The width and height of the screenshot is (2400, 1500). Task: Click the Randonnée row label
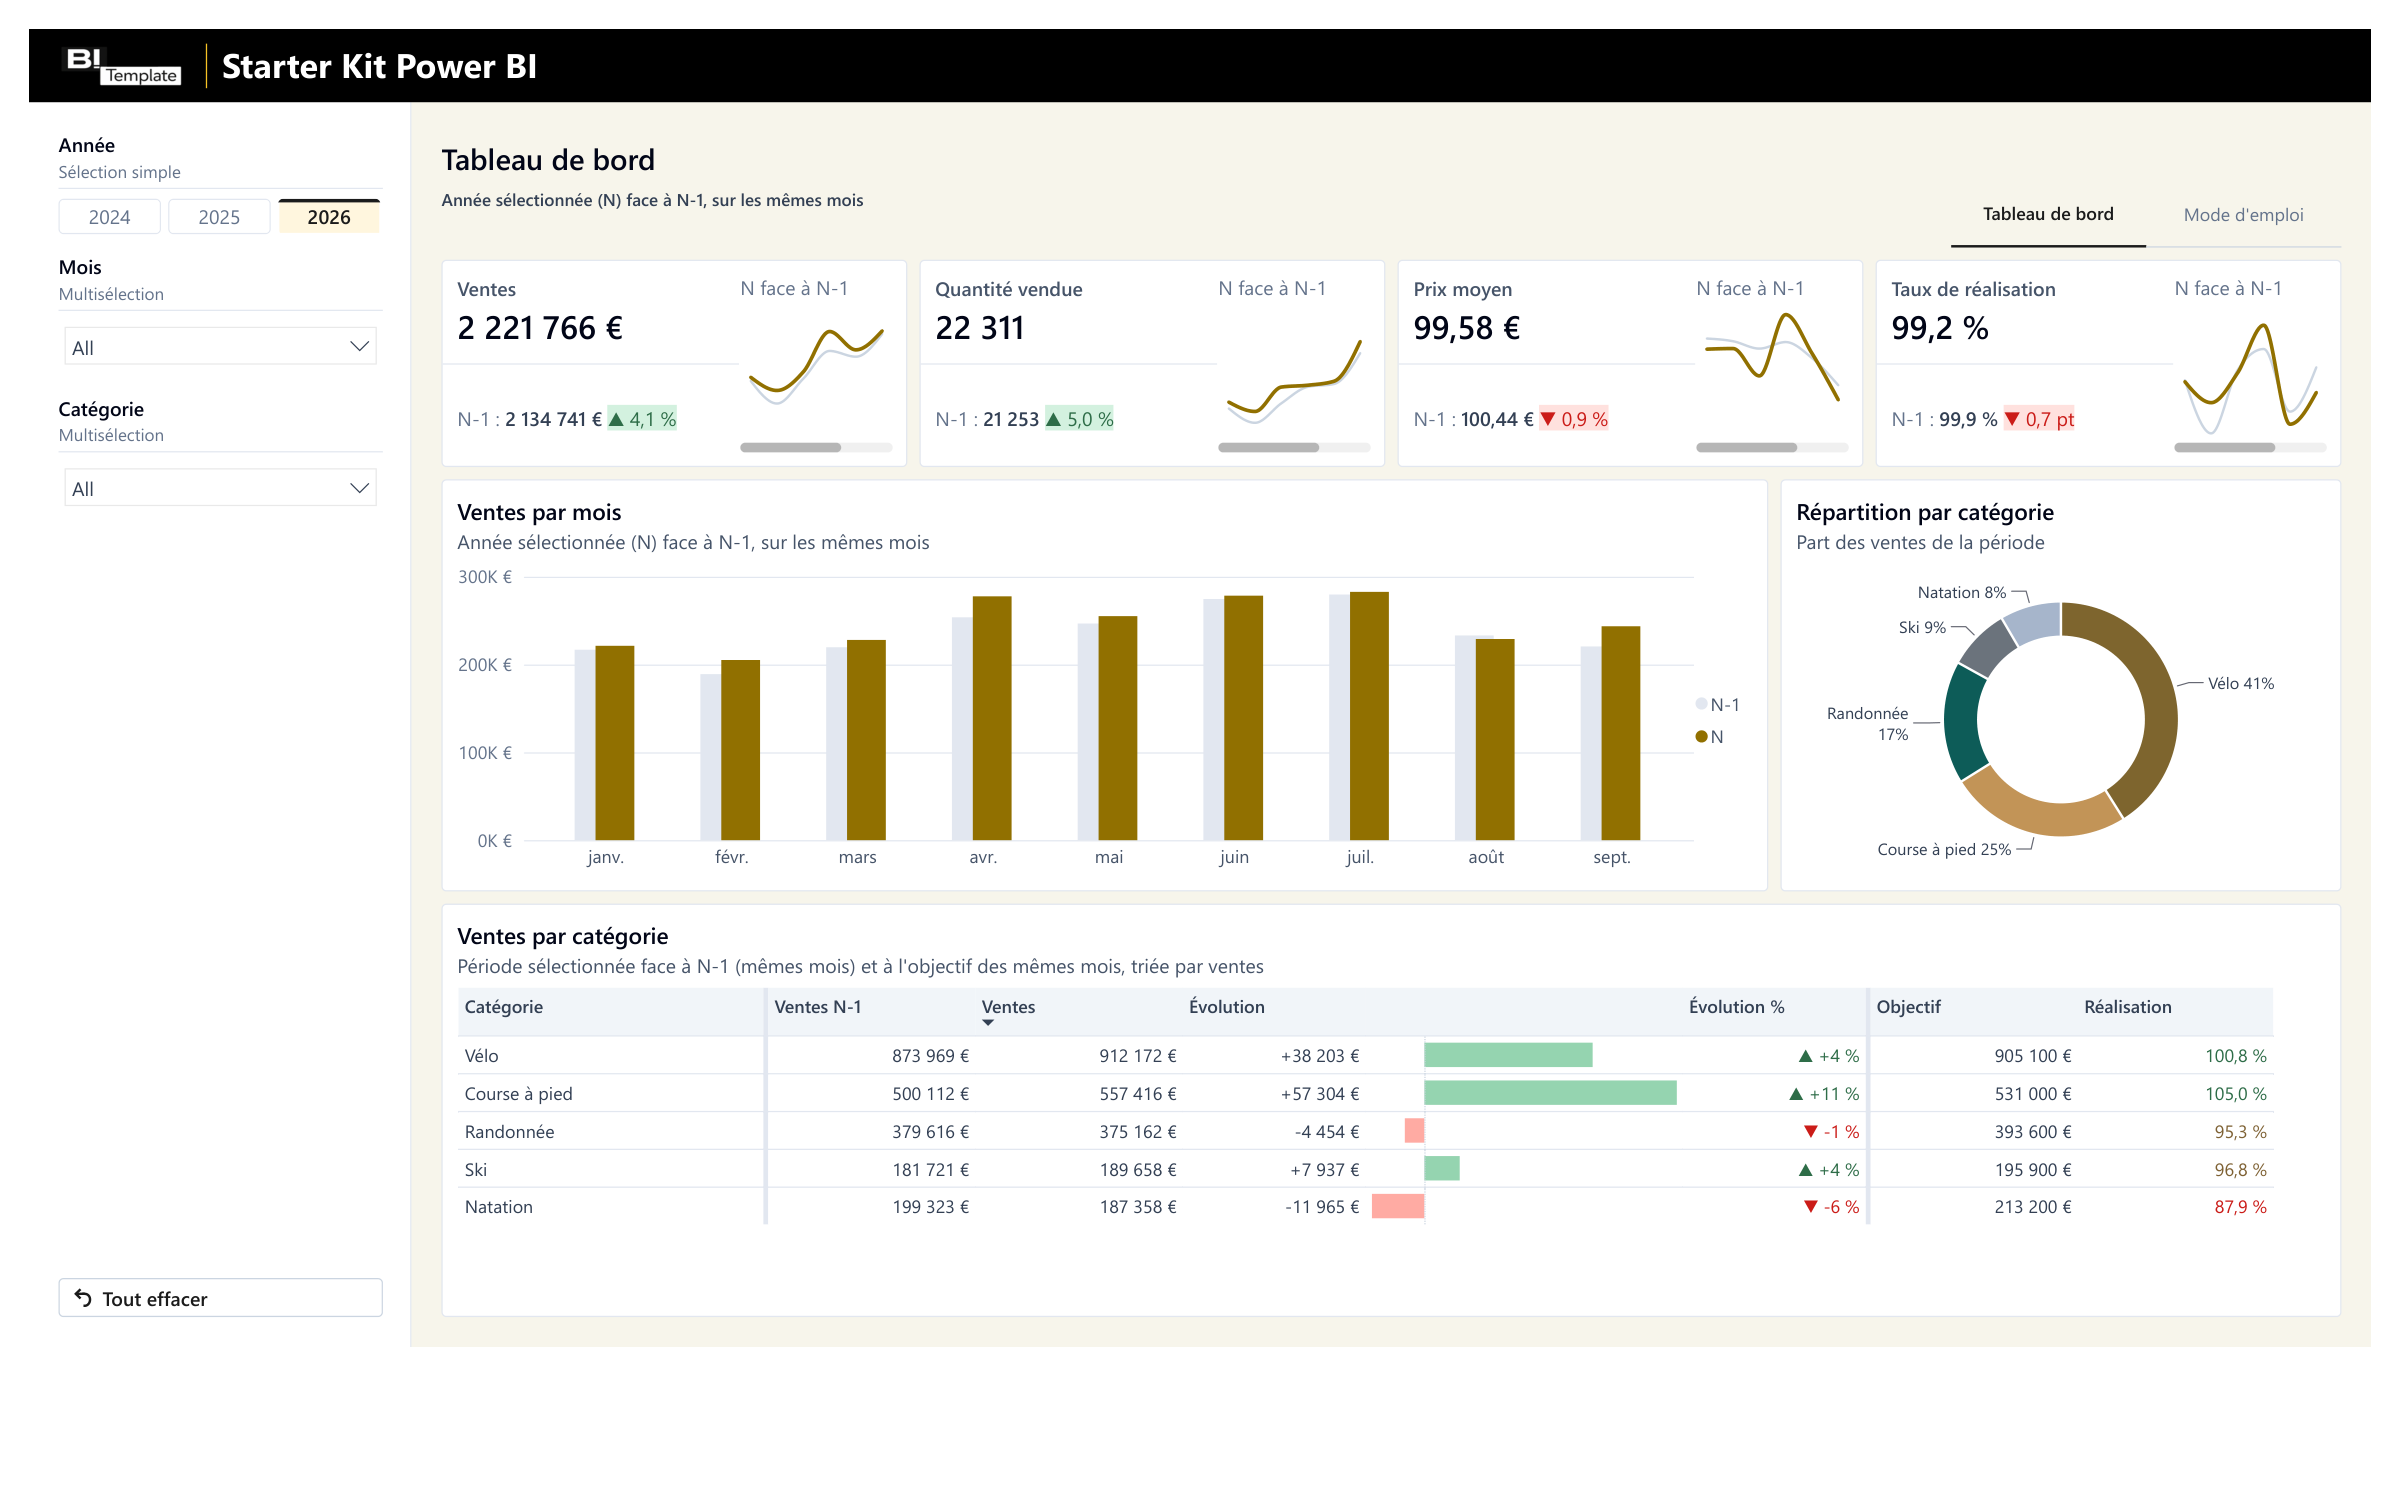509,1132
